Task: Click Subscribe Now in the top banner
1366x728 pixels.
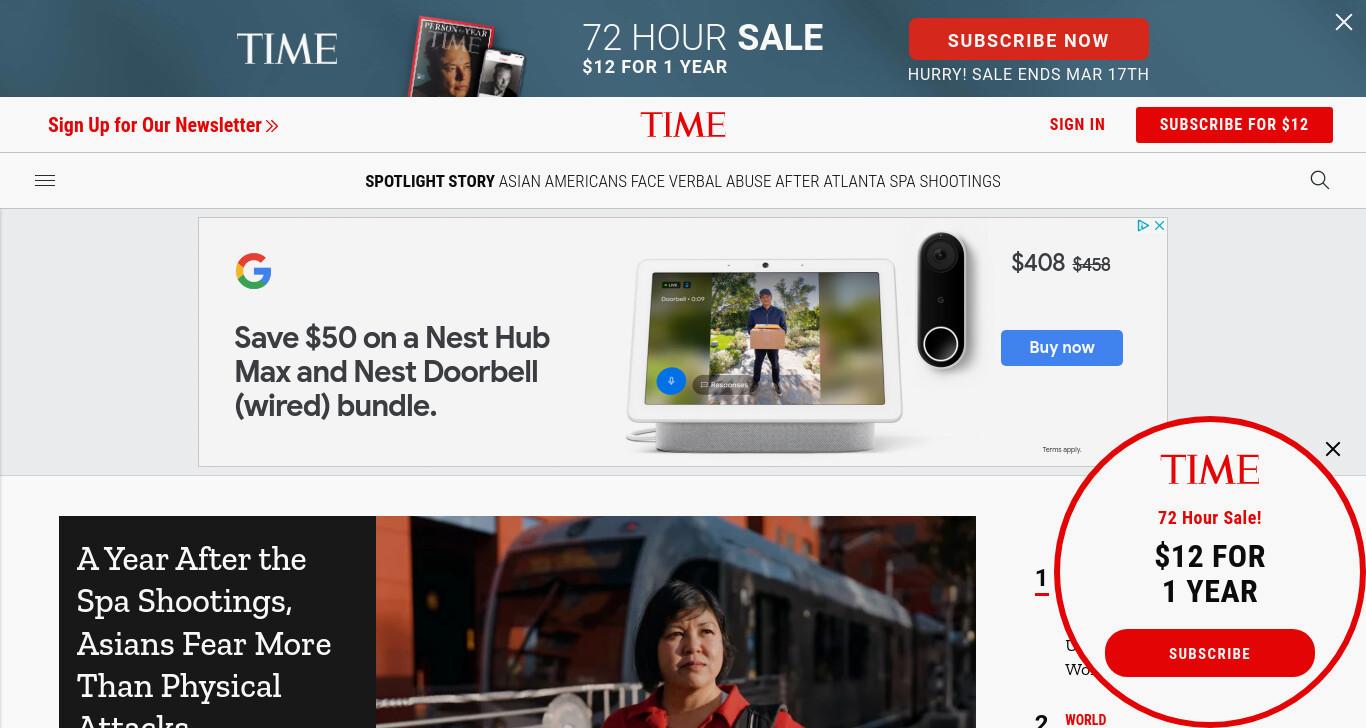Action: (x=1028, y=41)
